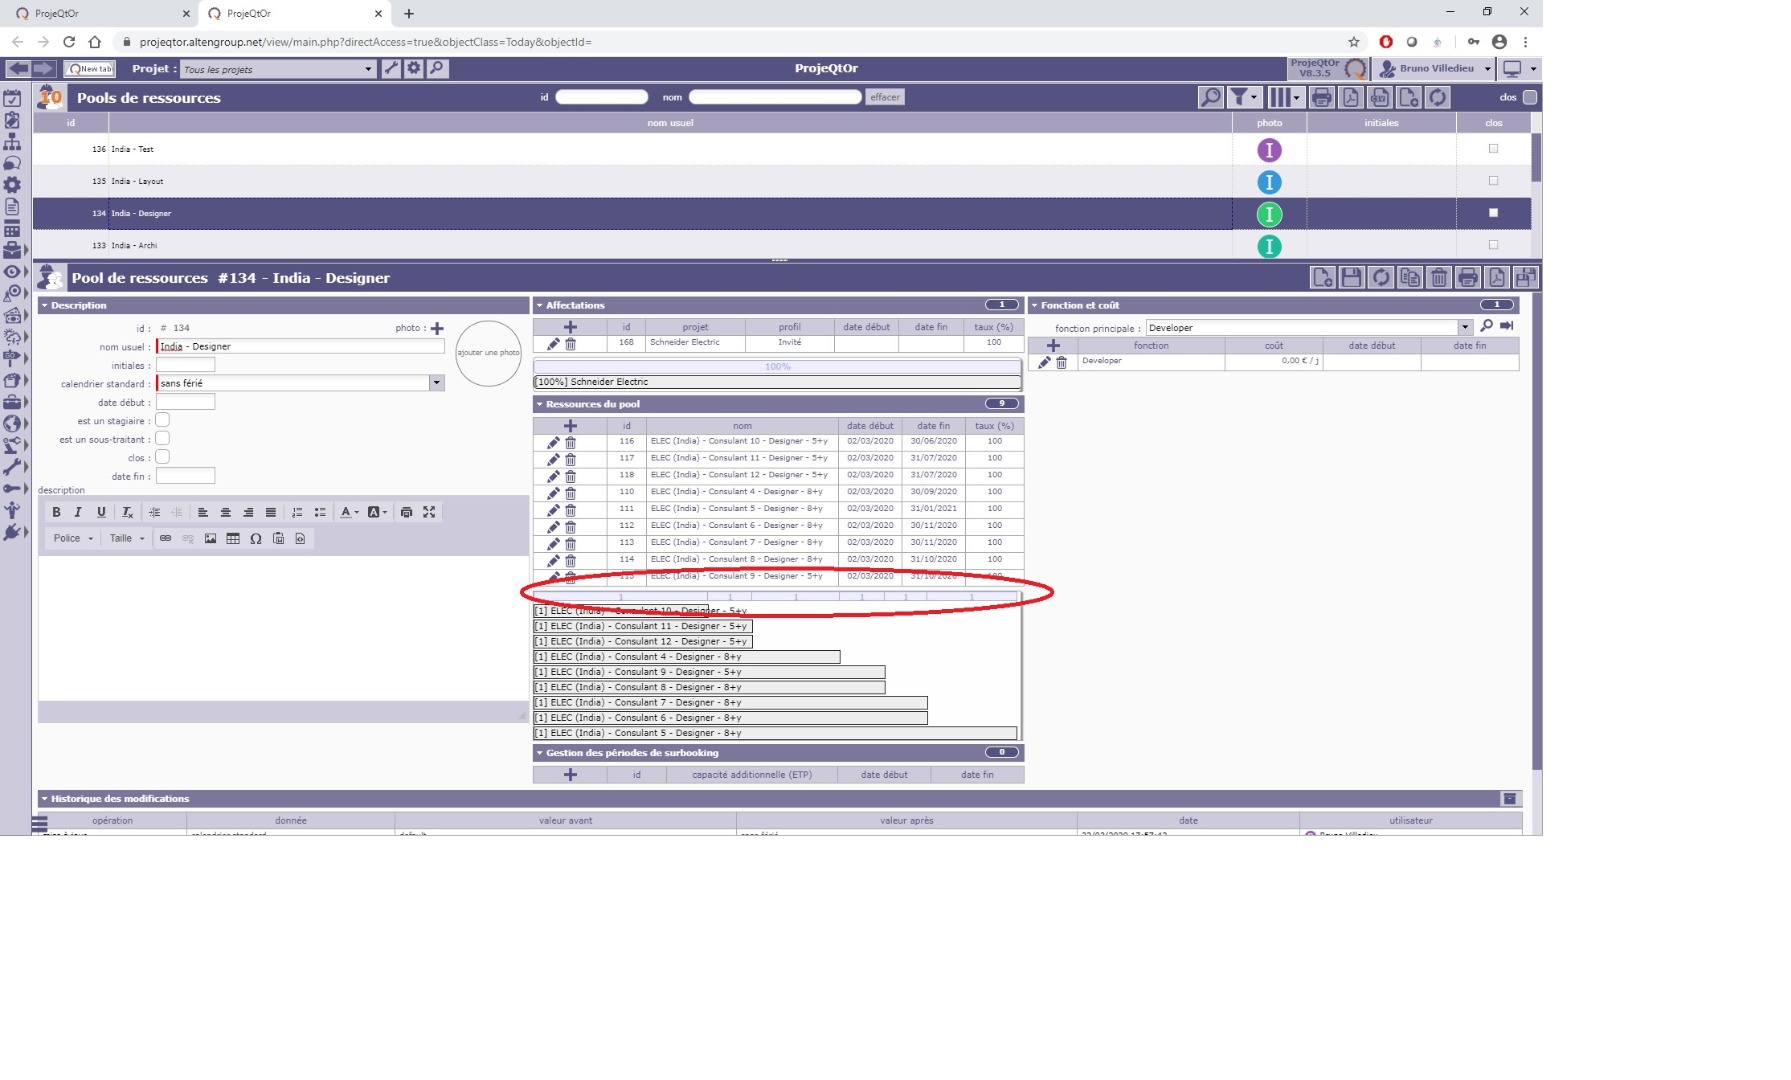Image resolution: width=1791 pixels, height=1080 pixels.
Task: Export the pools list to CSV
Action: [1380, 97]
